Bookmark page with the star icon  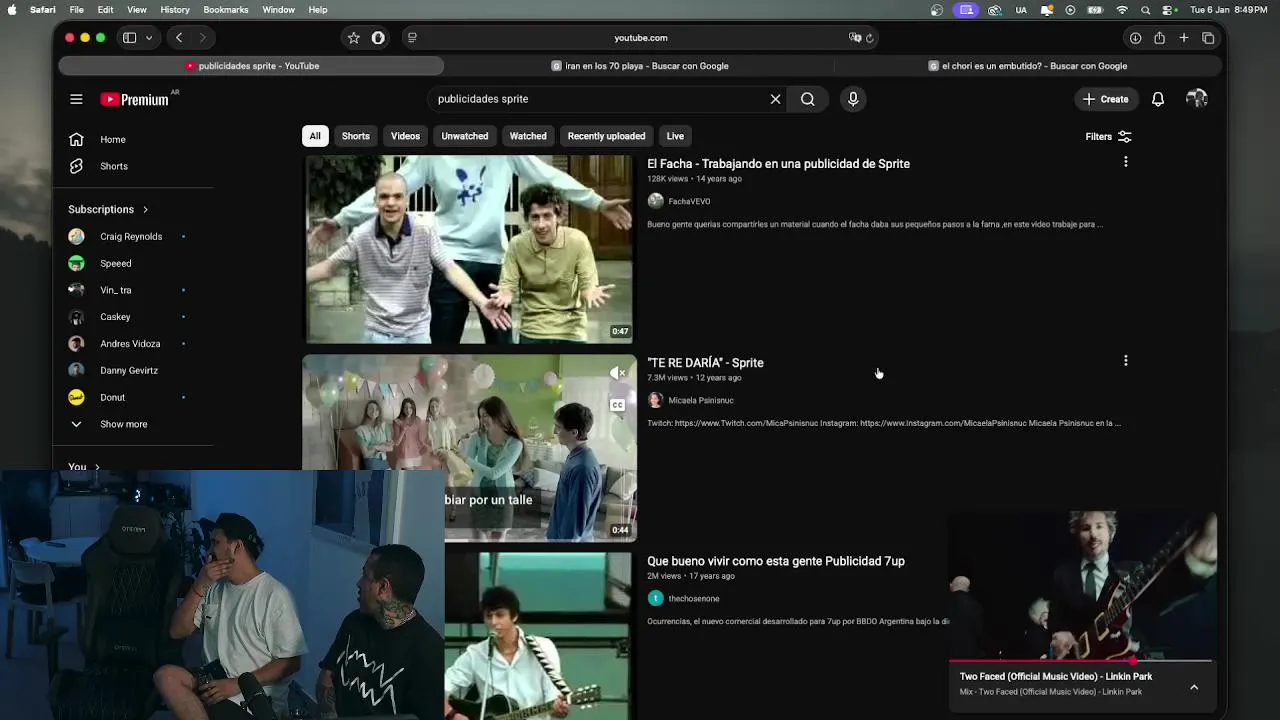[353, 38]
